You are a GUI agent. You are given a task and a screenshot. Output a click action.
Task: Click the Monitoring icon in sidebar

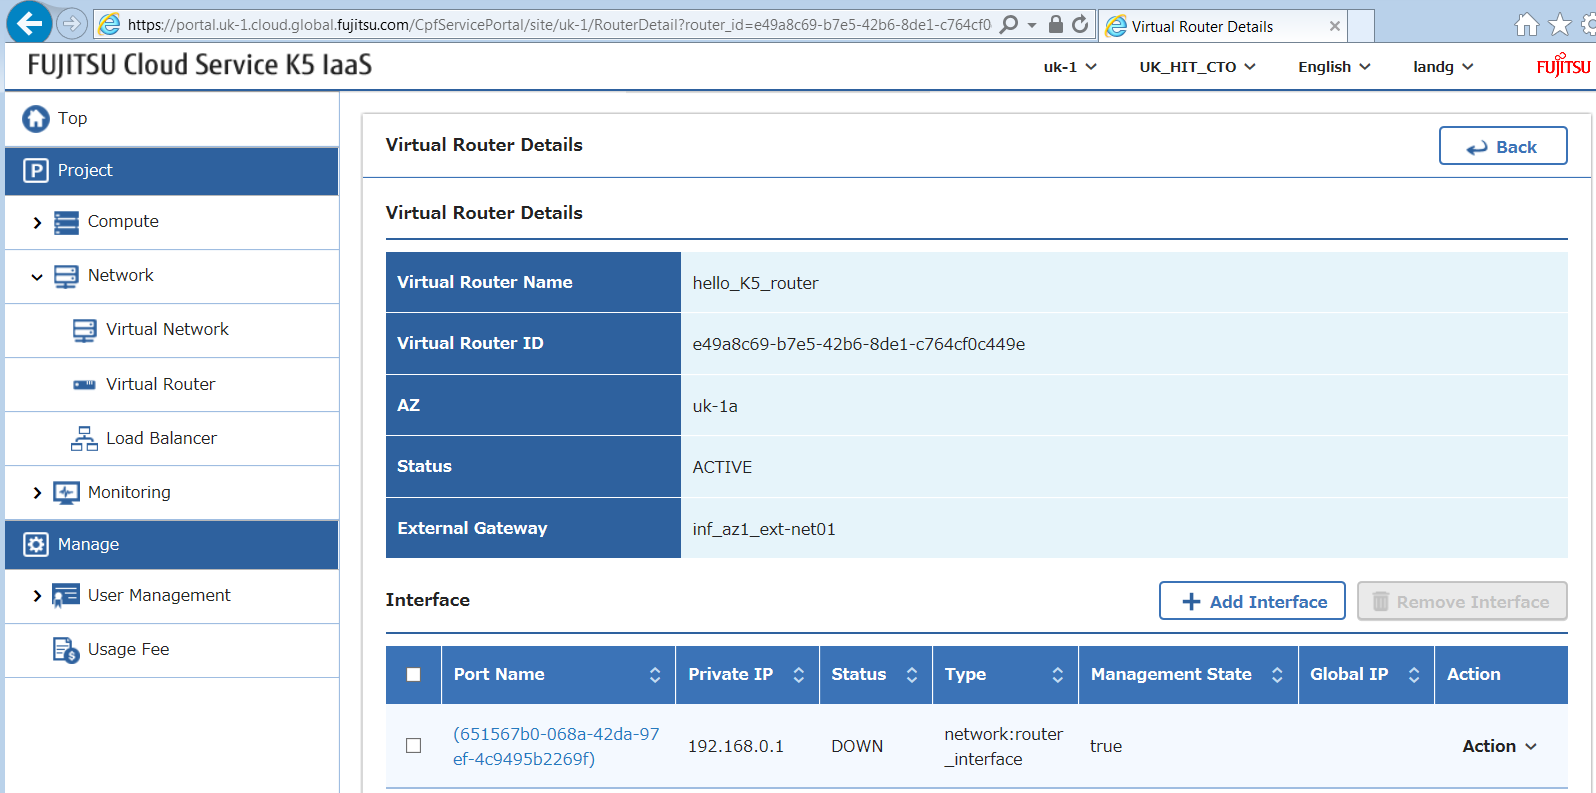[66, 493]
